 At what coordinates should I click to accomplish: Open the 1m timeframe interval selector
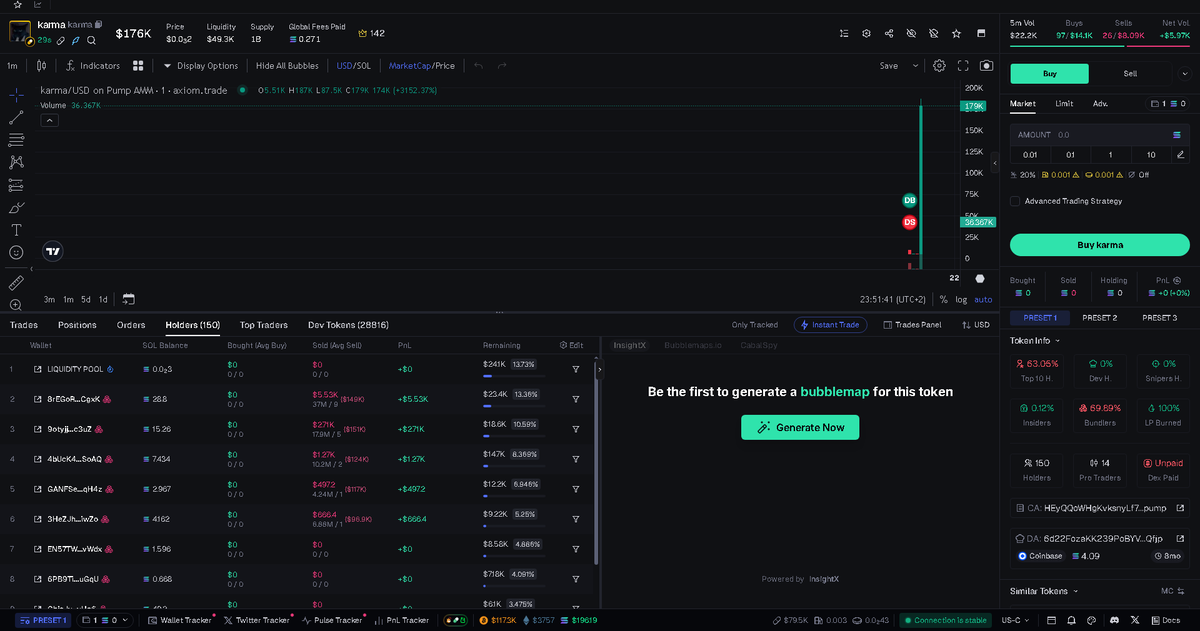(x=13, y=66)
